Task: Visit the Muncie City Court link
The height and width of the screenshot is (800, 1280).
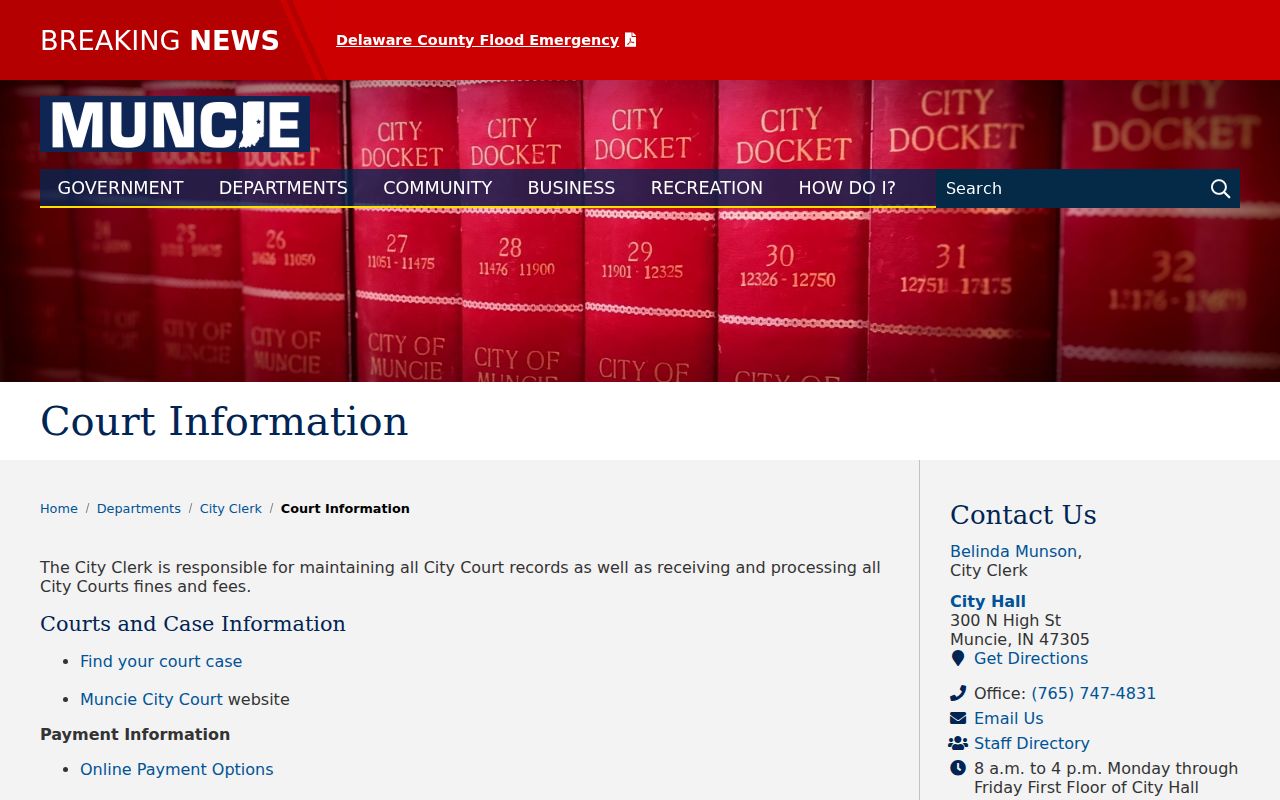Action: (x=152, y=699)
